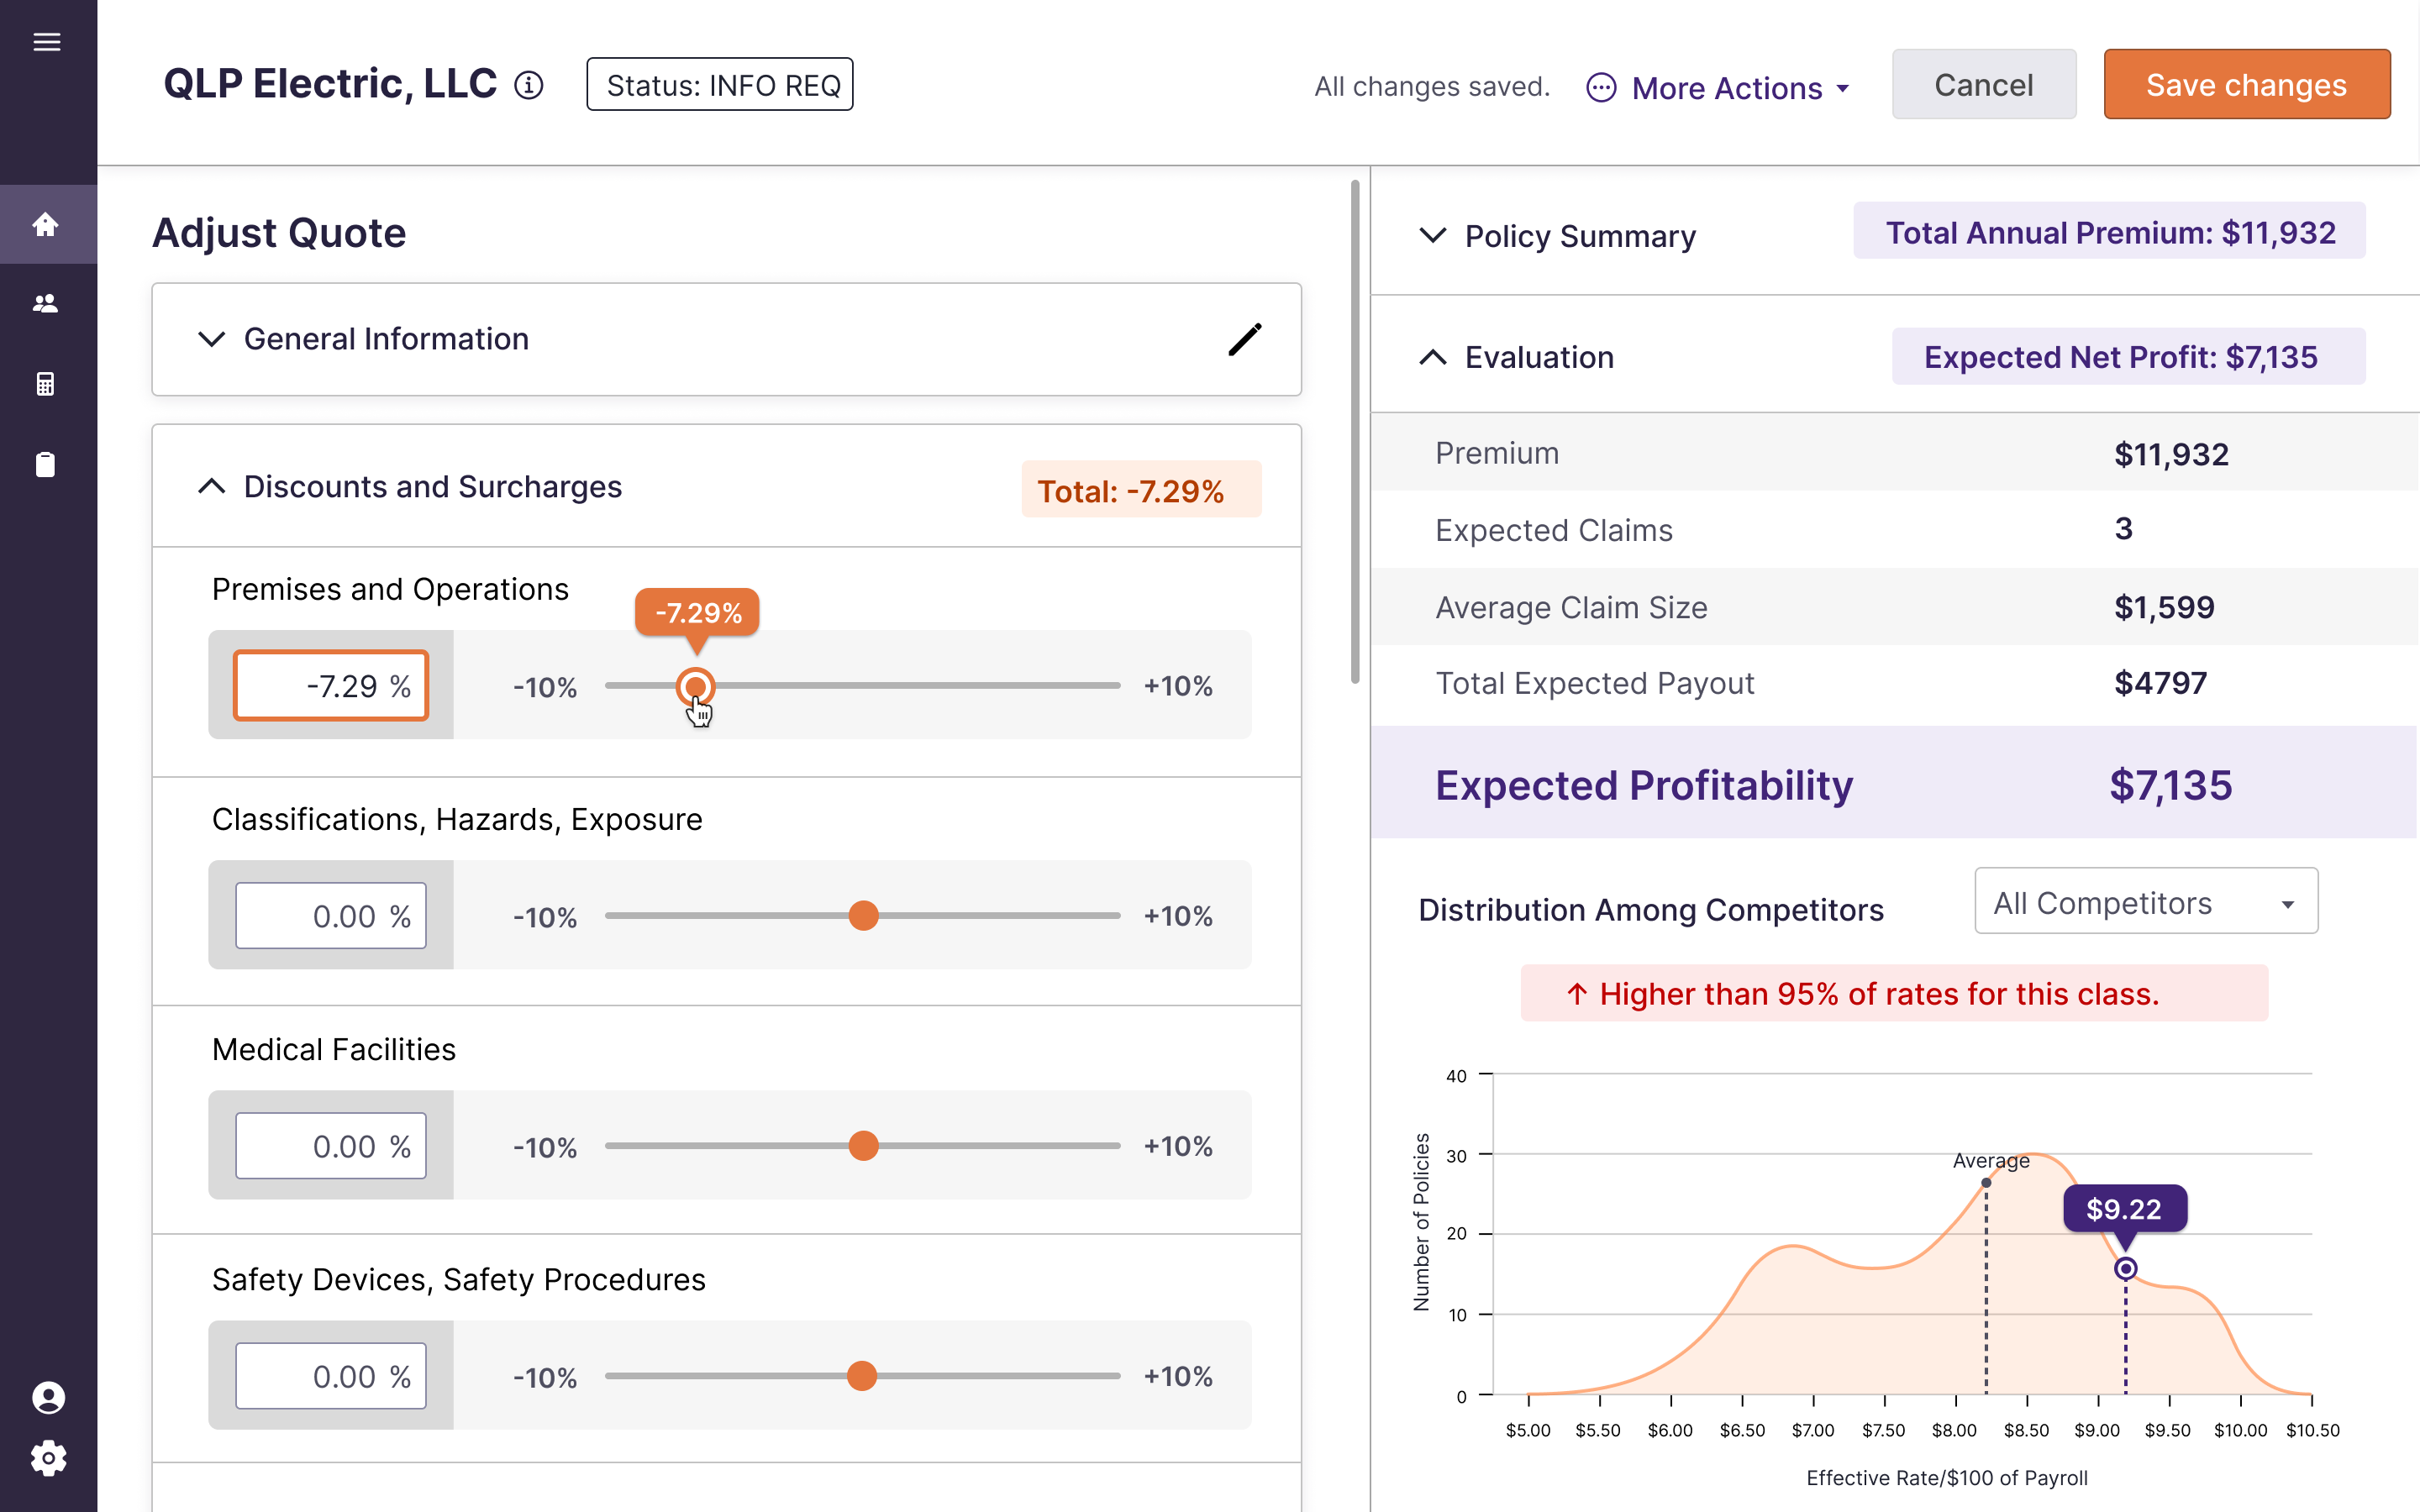Click the user account icon

pyautogui.click(x=48, y=1397)
